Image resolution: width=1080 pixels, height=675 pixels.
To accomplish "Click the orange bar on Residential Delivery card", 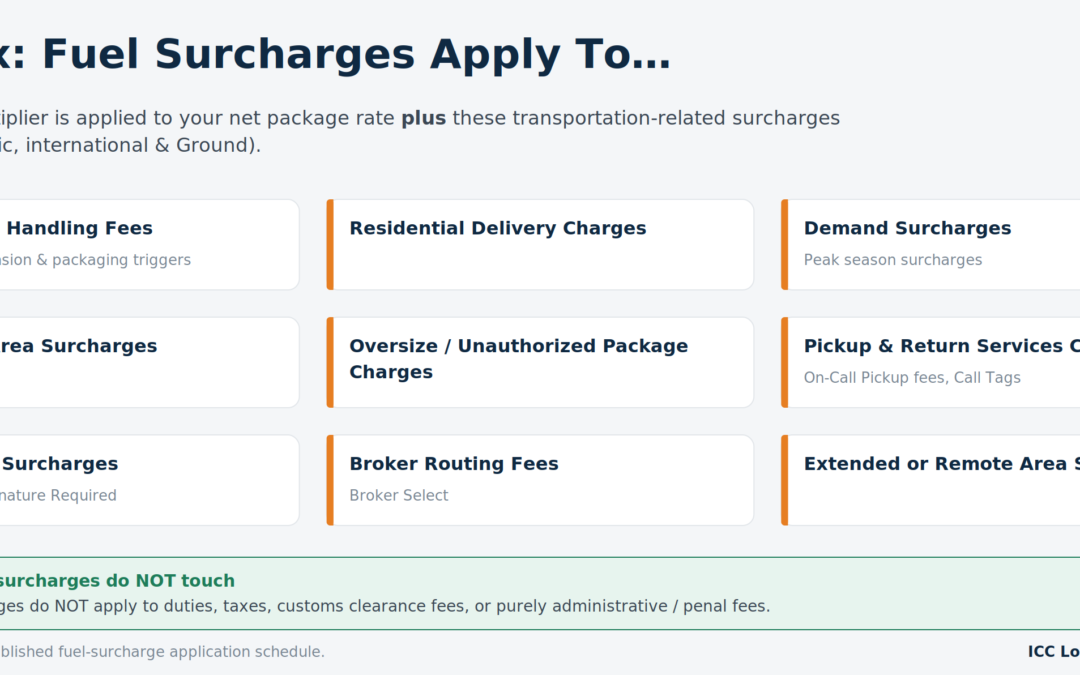I will point(330,245).
